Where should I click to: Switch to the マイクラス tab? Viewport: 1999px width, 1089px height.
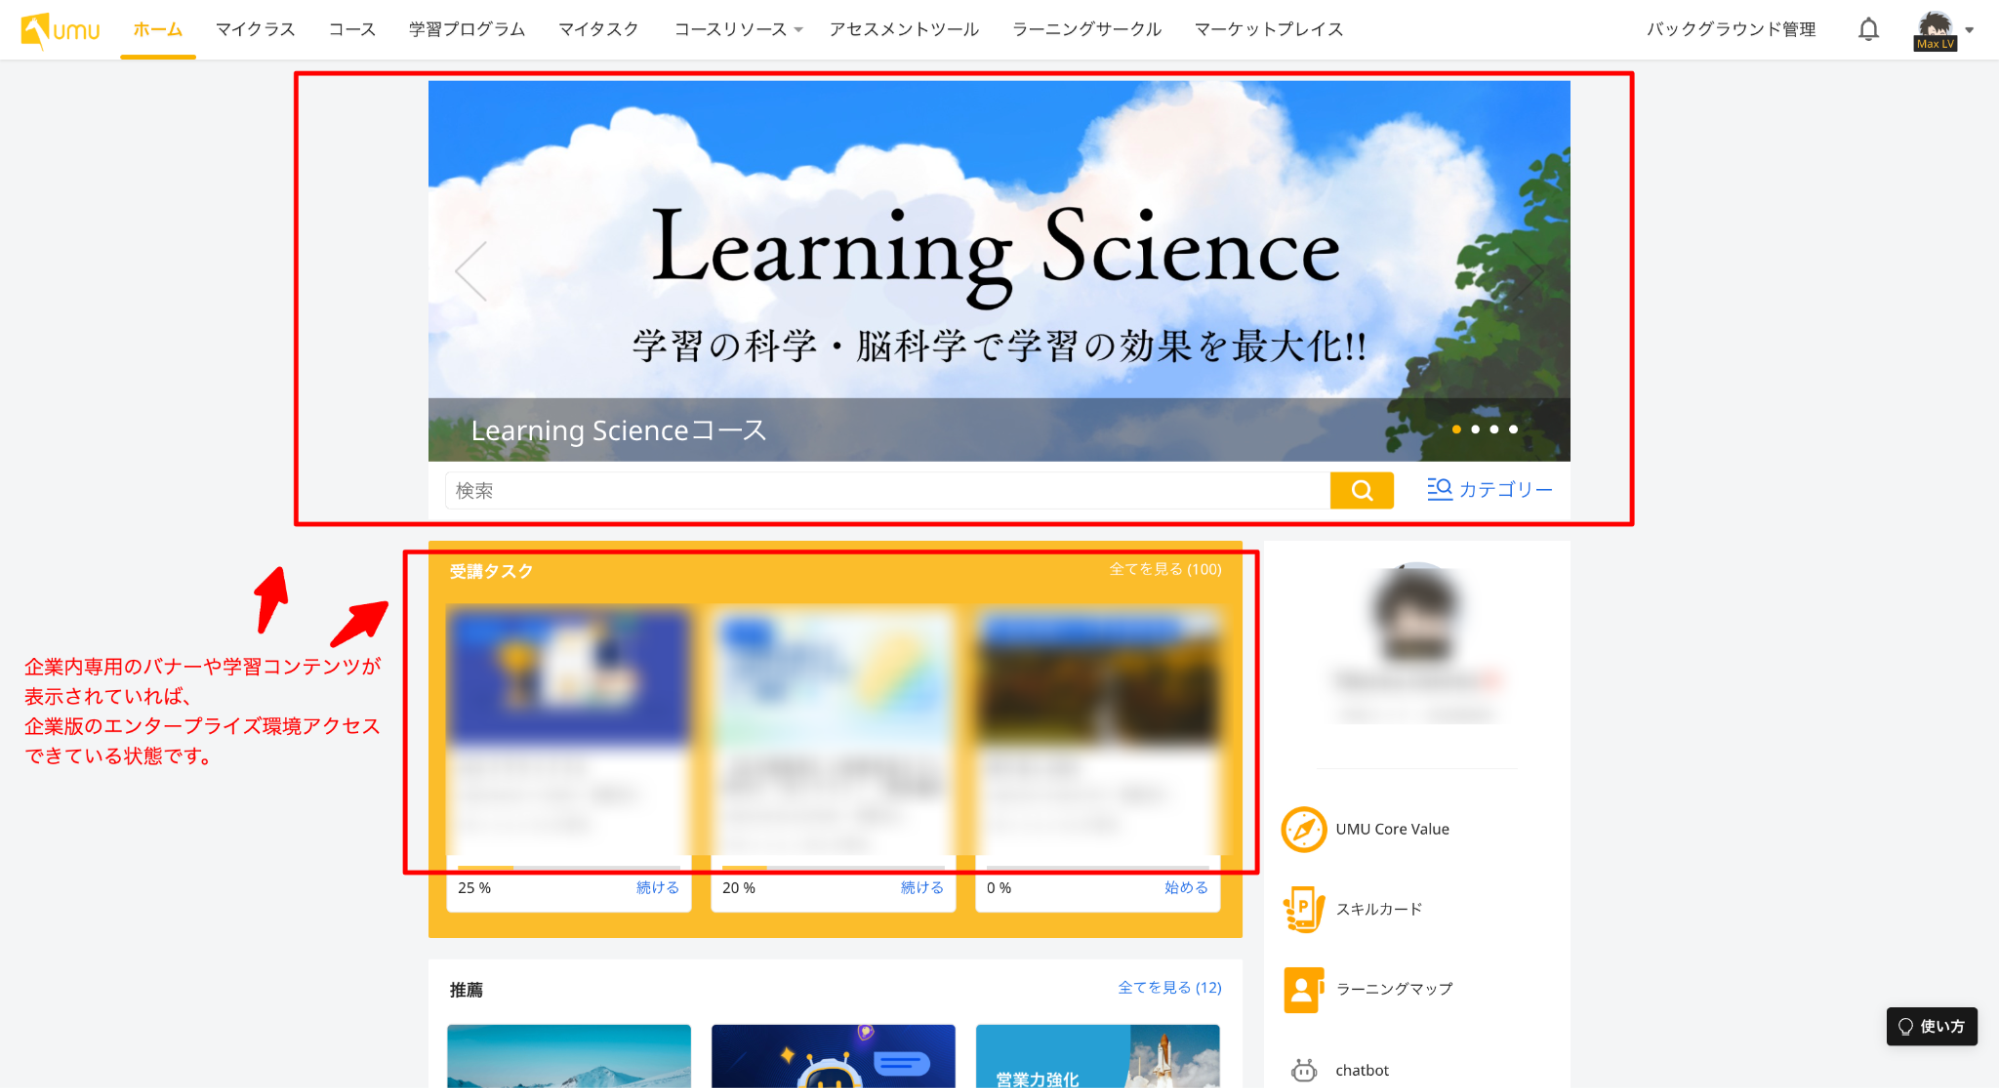click(255, 29)
